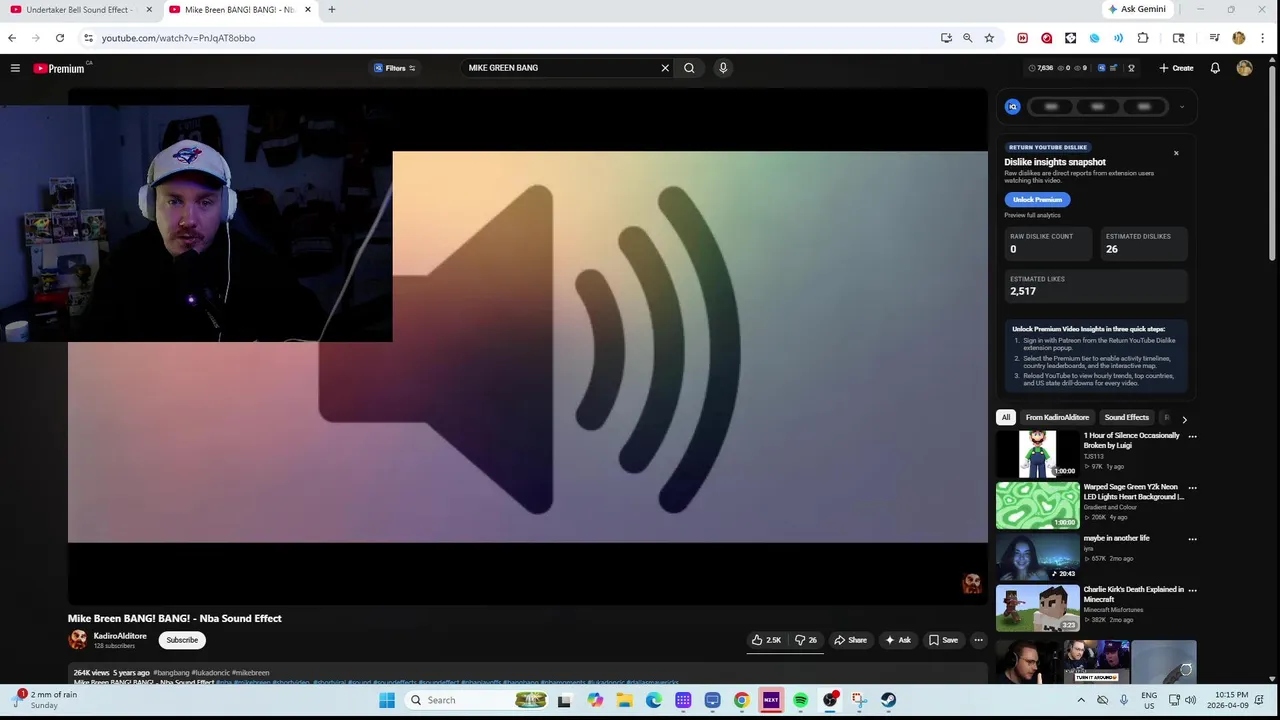Switch to the Undertaker Bell Sound Effect tab
The width and height of the screenshot is (1280, 720).
click(x=78, y=10)
